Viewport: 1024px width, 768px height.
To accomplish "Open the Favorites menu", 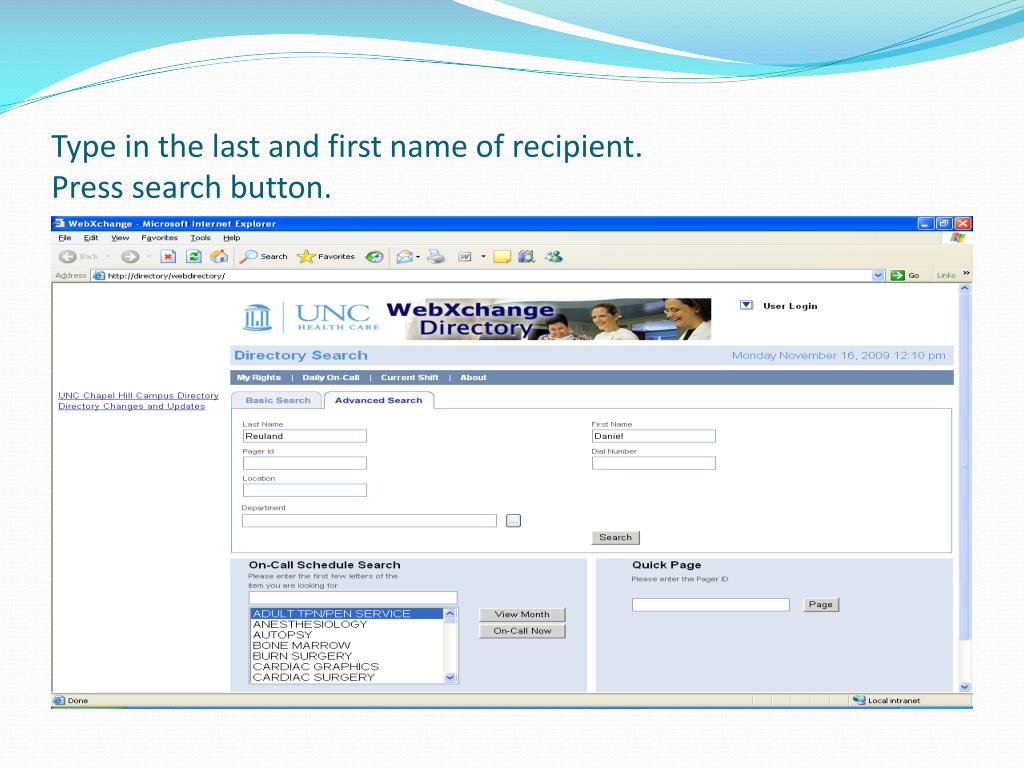I will pos(159,238).
